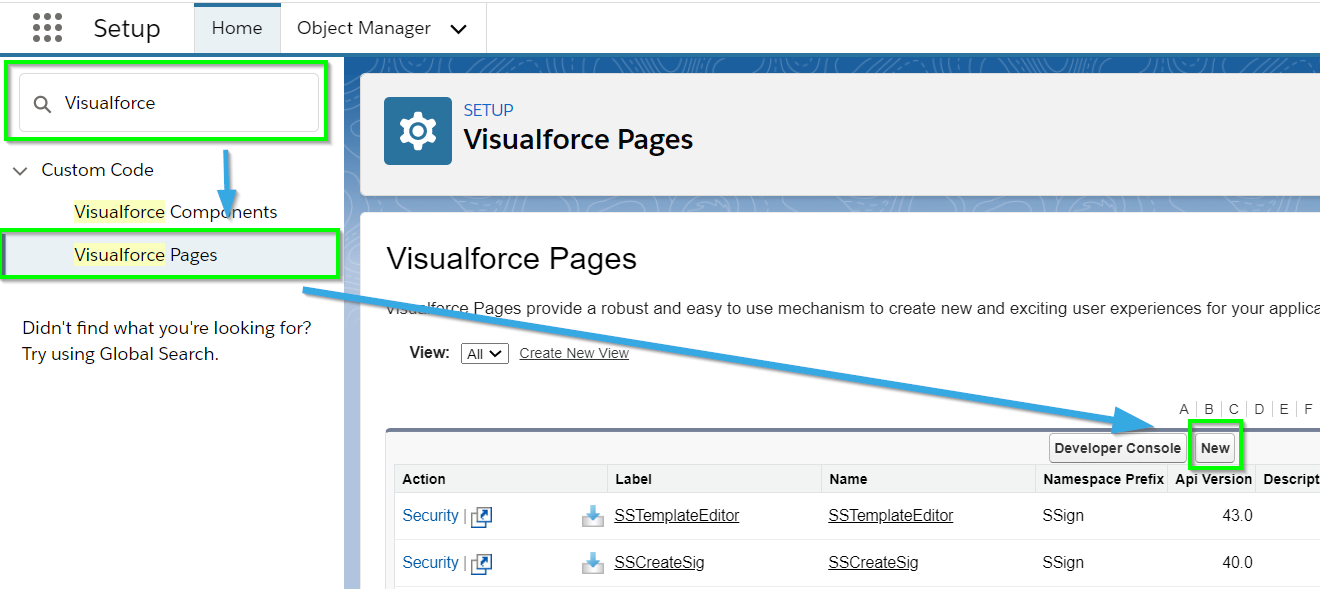Click the Create New View link
This screenshot has width=1320, height=589.
click(574, 353)
